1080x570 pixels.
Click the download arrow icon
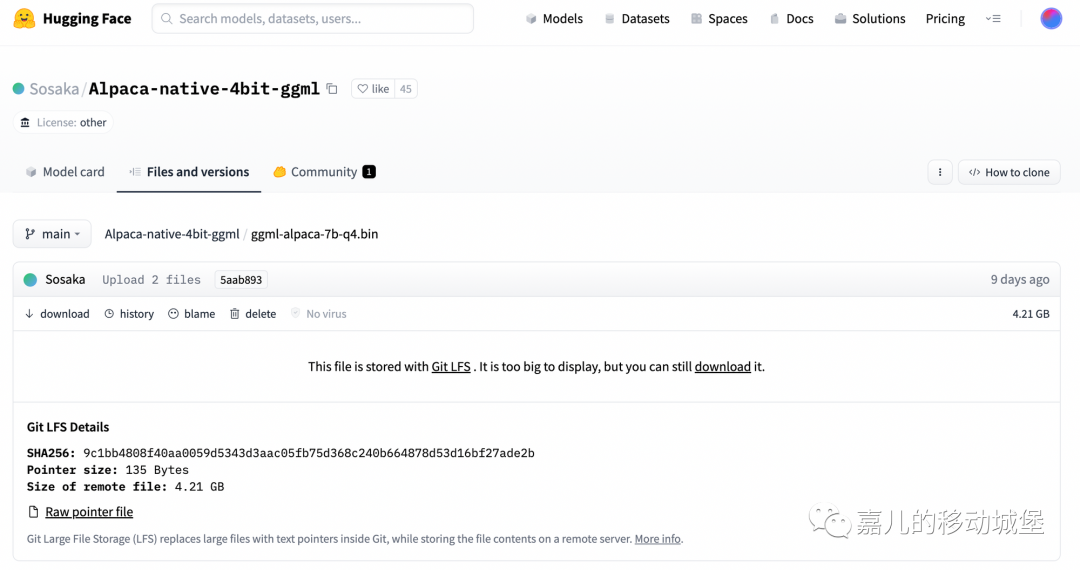(29, 314)
